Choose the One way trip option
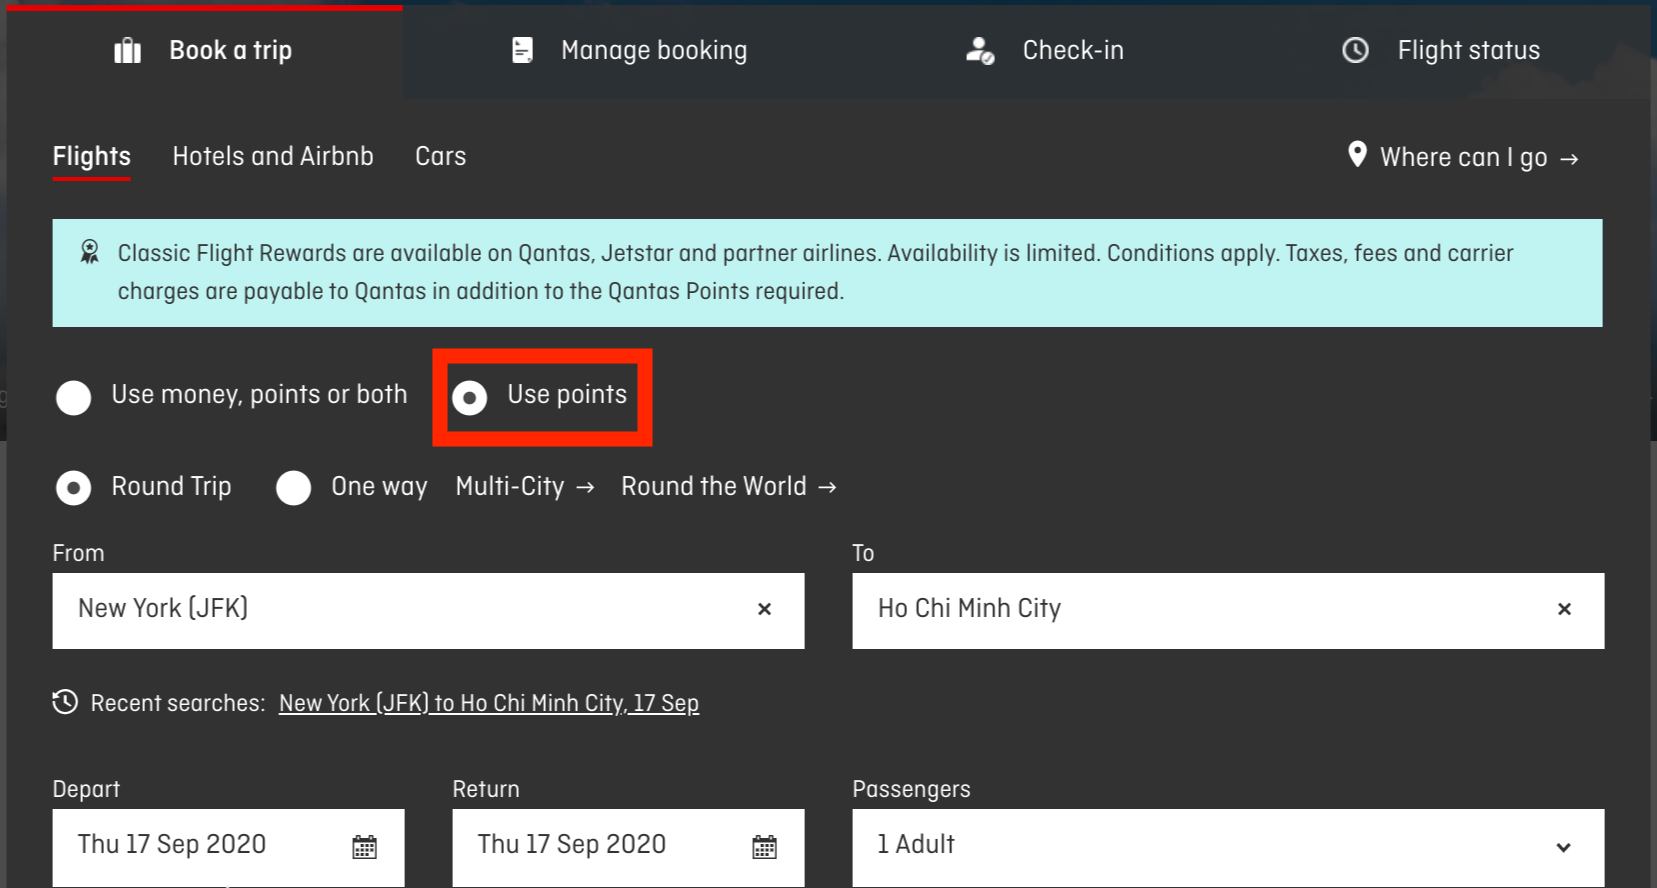Viewport: 1657px width, 888px height. pyautogui.click(x=293, y=488)
